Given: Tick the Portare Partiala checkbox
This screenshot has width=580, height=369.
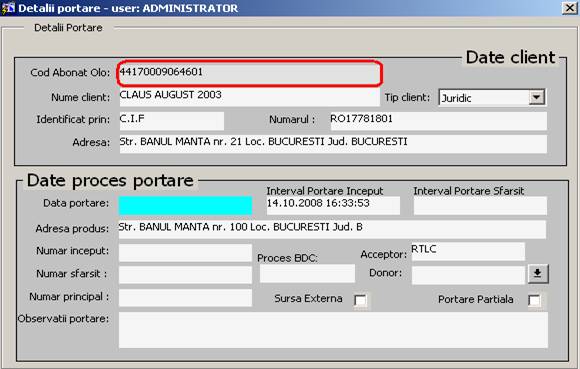Looking at the screenshot, I should [x=534, y=300].
